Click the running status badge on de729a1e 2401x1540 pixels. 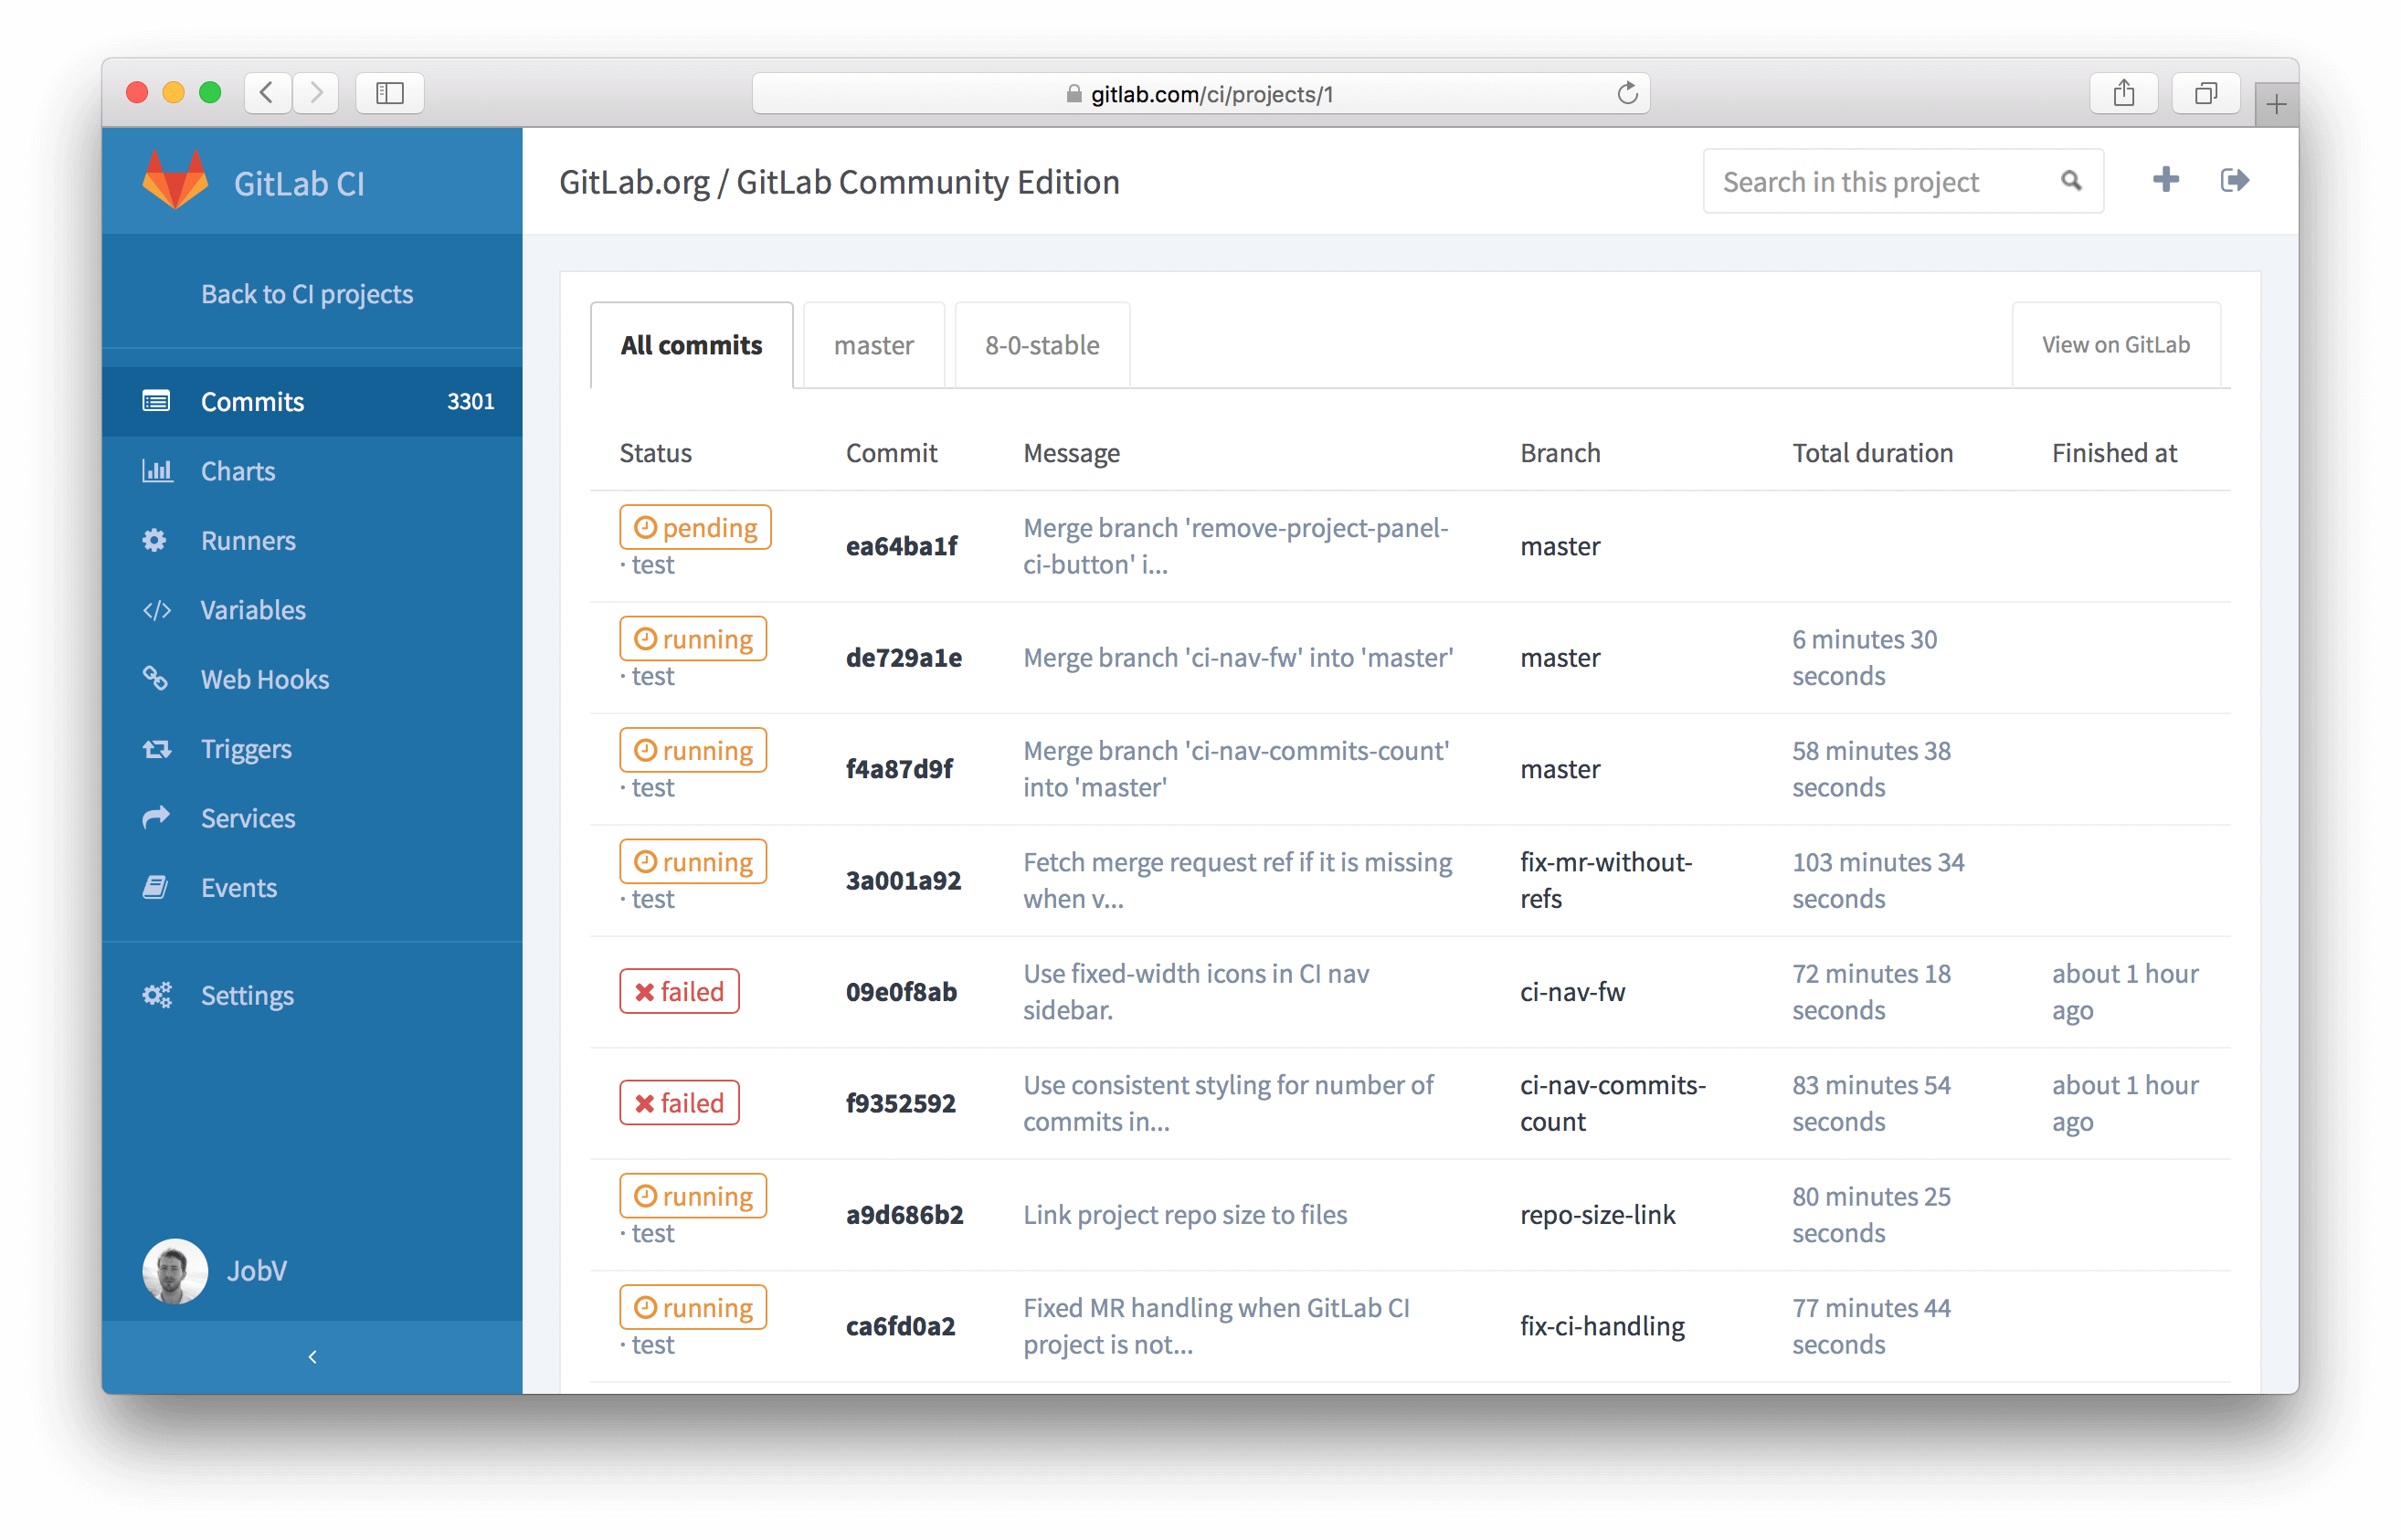pos(690,638)
